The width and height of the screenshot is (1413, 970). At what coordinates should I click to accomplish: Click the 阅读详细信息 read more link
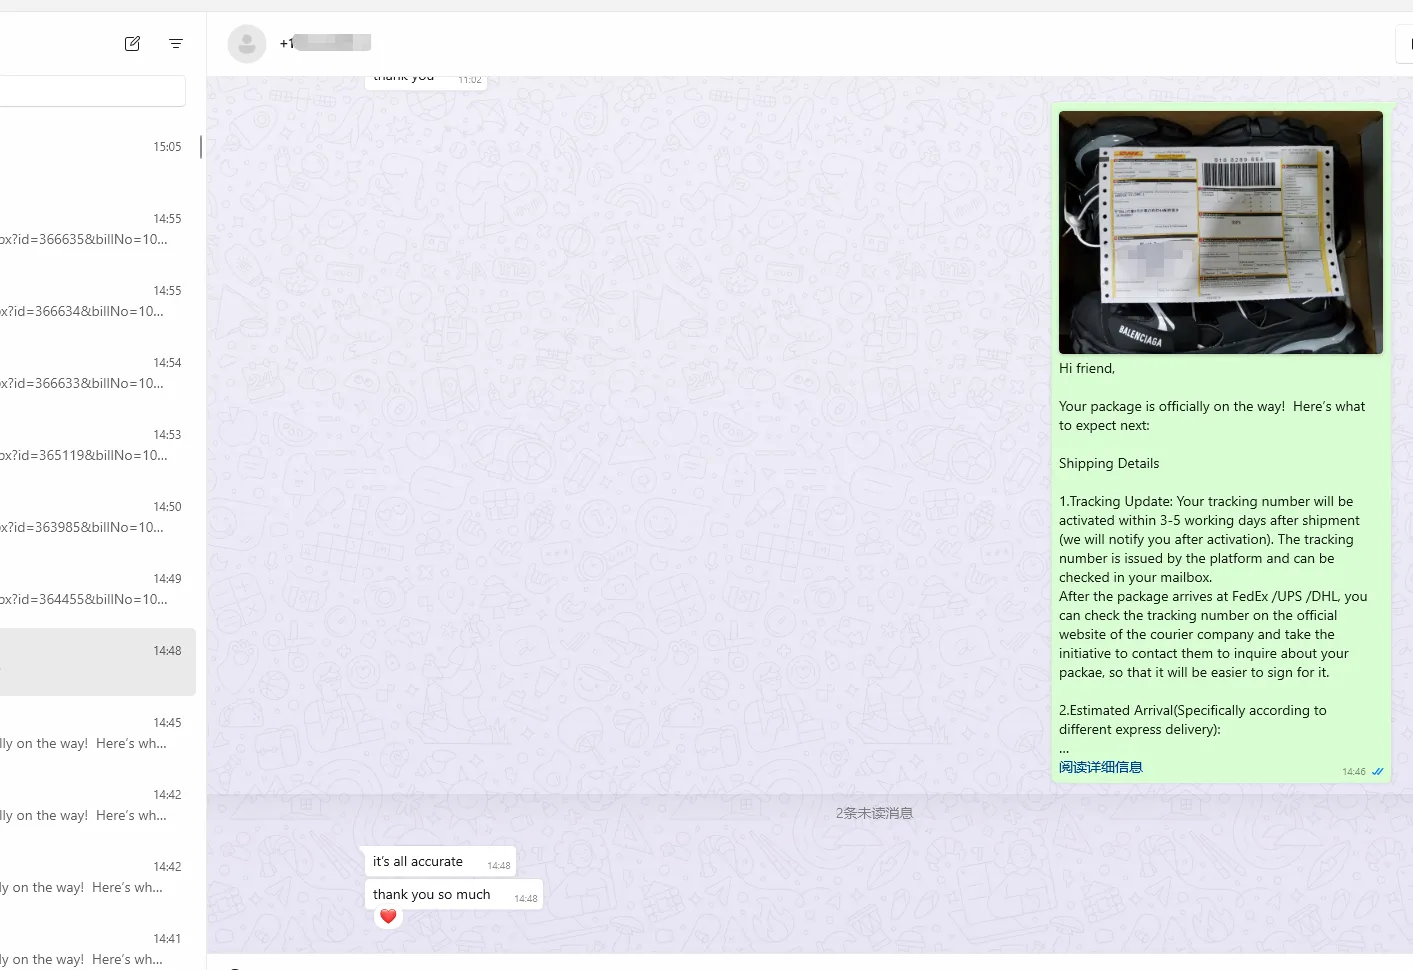pos(1100,767)
